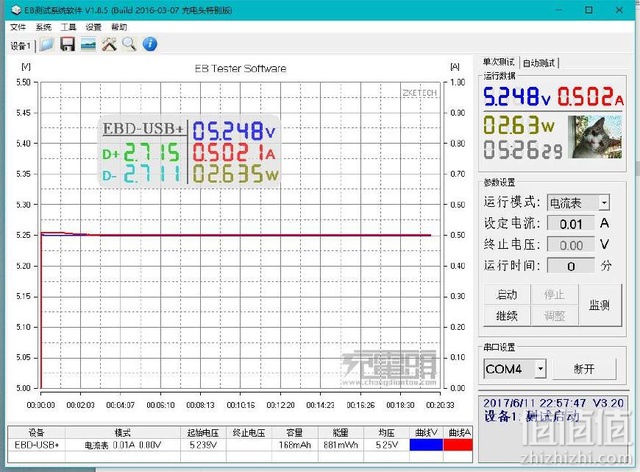Click the 02.63W power readout
The height and width of the screenshot is (472, 640).
519,125
